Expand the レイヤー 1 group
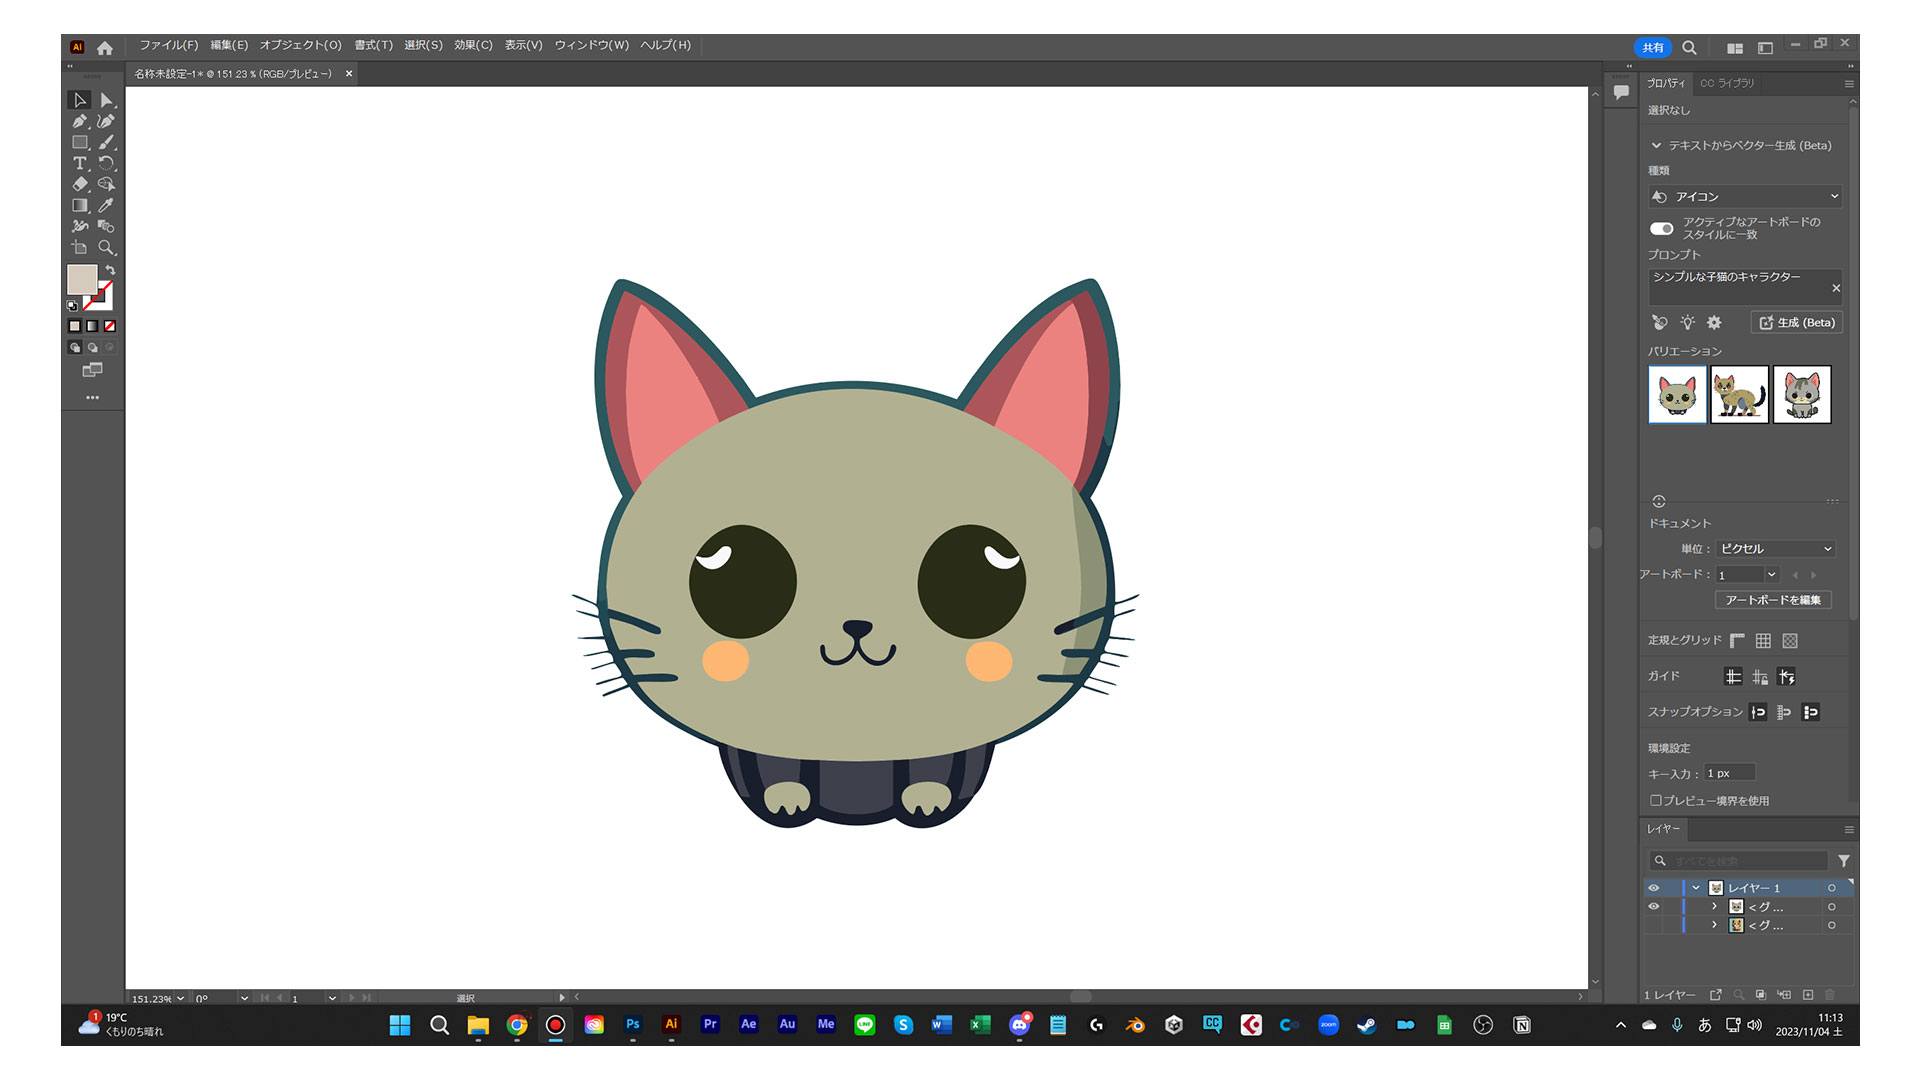The image size is (1920, 1080). click(1696, 888)
